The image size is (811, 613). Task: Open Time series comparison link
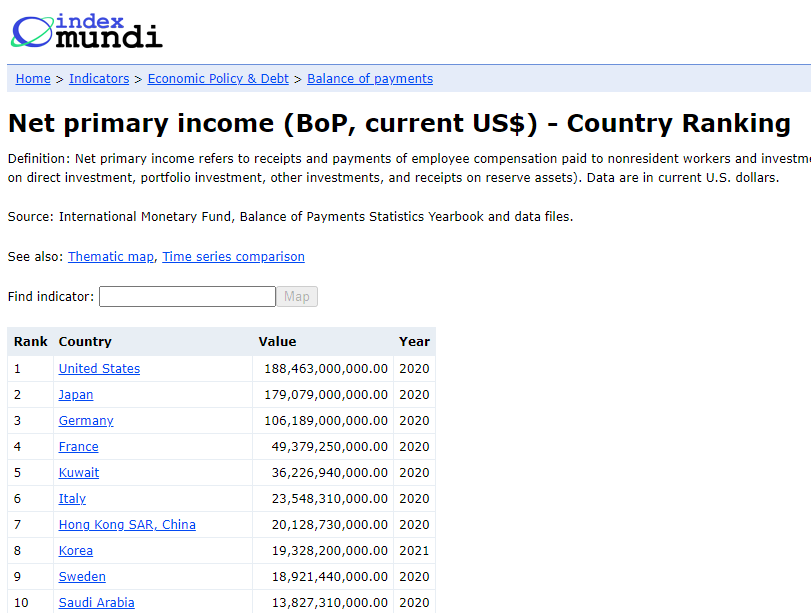pos(233,257)
